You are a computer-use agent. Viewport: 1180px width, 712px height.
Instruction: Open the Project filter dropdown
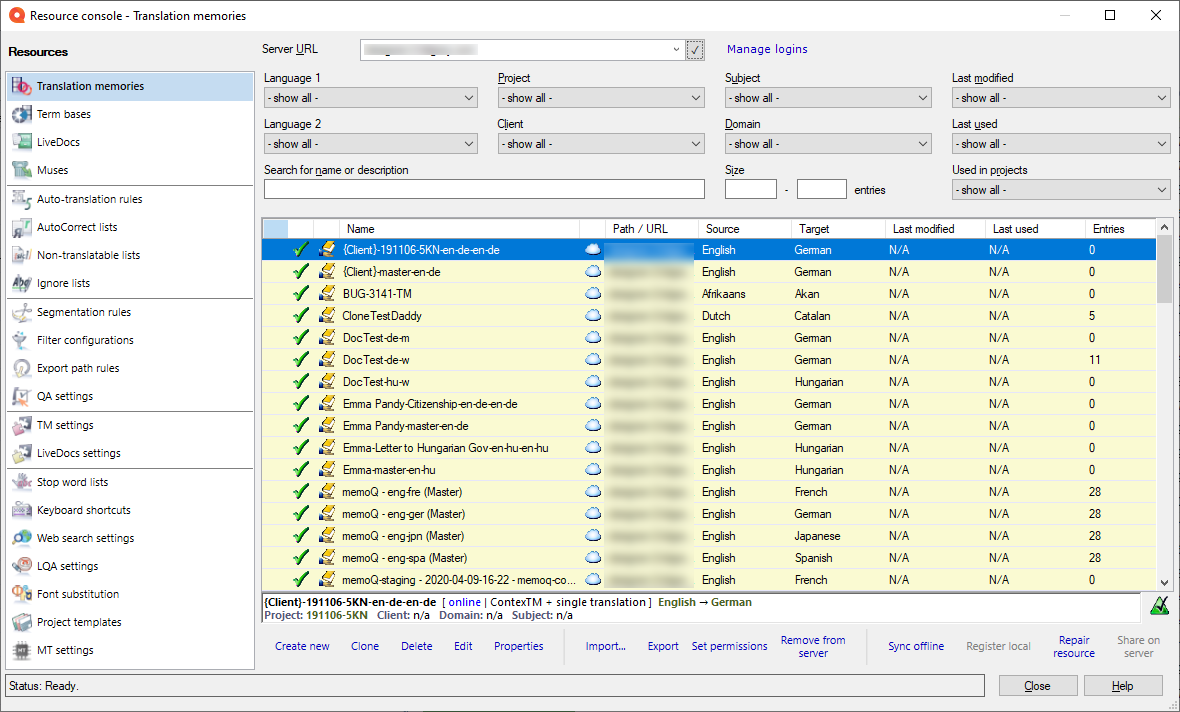[601, 98]
